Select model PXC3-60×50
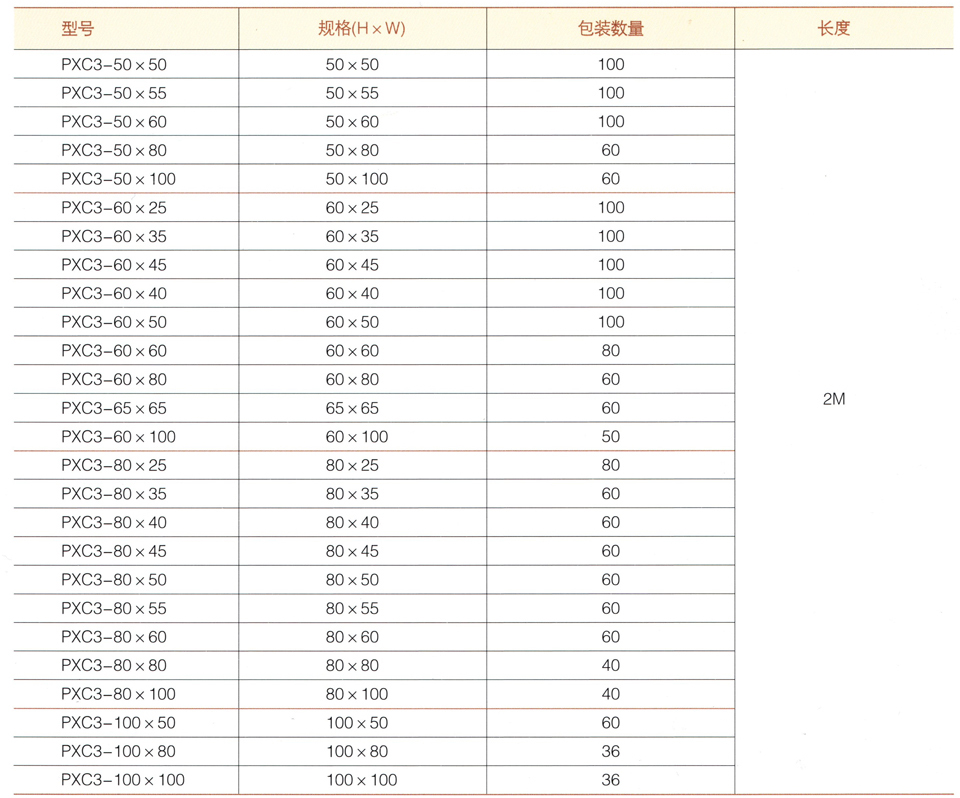 114,322
